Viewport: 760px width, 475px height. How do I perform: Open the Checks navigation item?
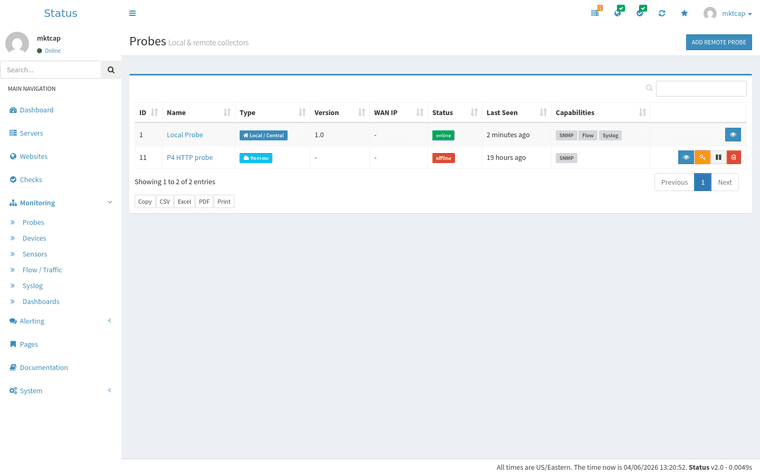31,180
